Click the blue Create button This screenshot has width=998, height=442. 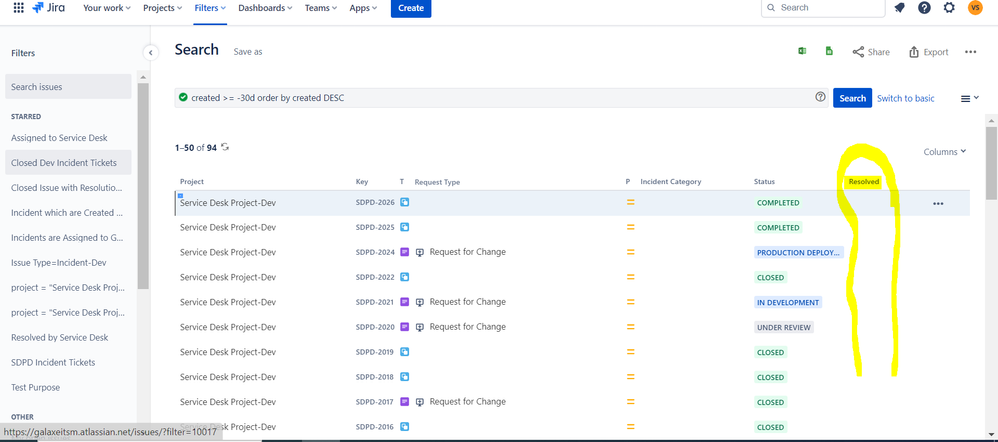coord(411,8)
